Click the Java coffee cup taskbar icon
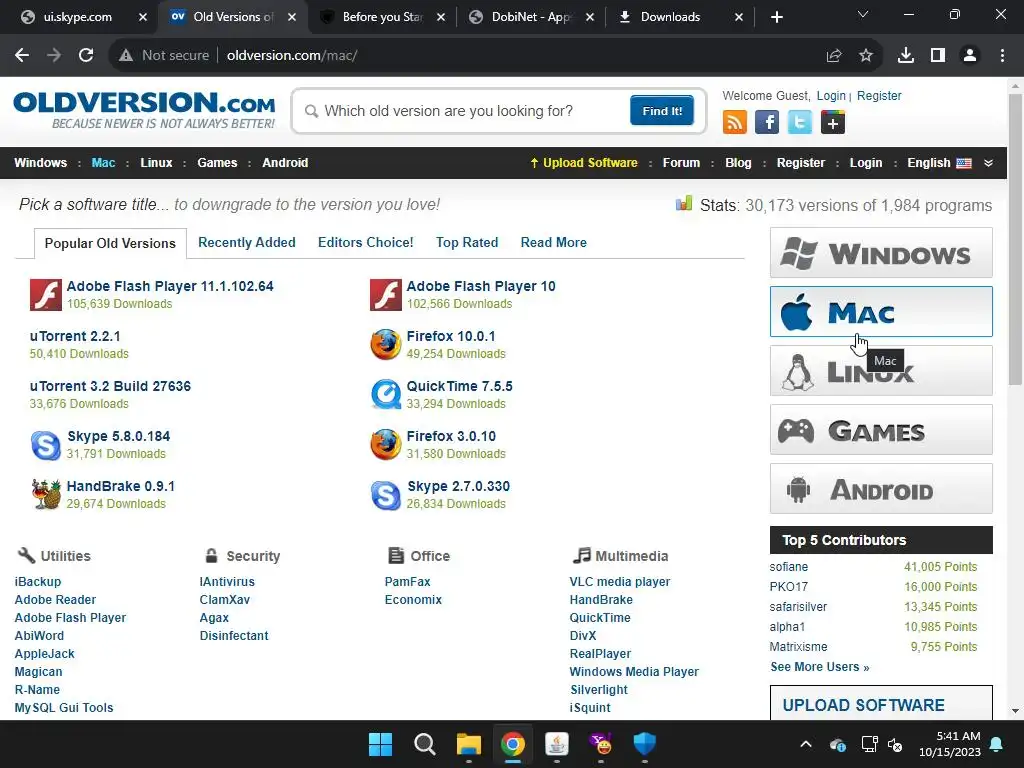Image resolution: width=1024 pixels, height=768 pixels. point(556,744)
